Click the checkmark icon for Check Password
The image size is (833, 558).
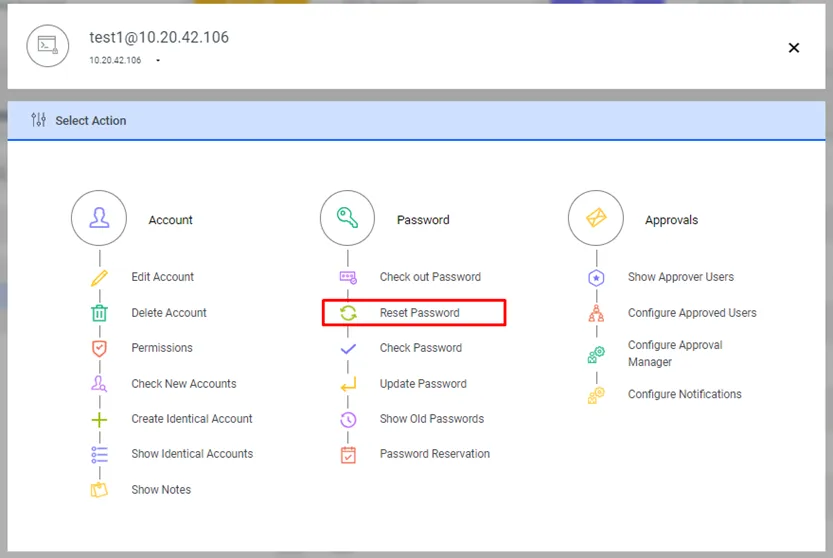(348, 349)
